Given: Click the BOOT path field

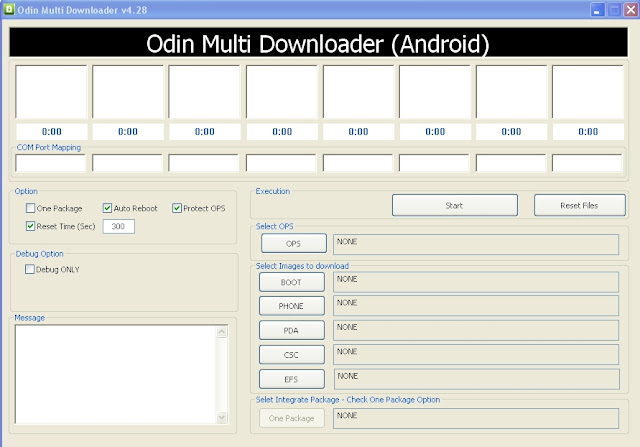Looking at the screenshot, I should (476, 282).
